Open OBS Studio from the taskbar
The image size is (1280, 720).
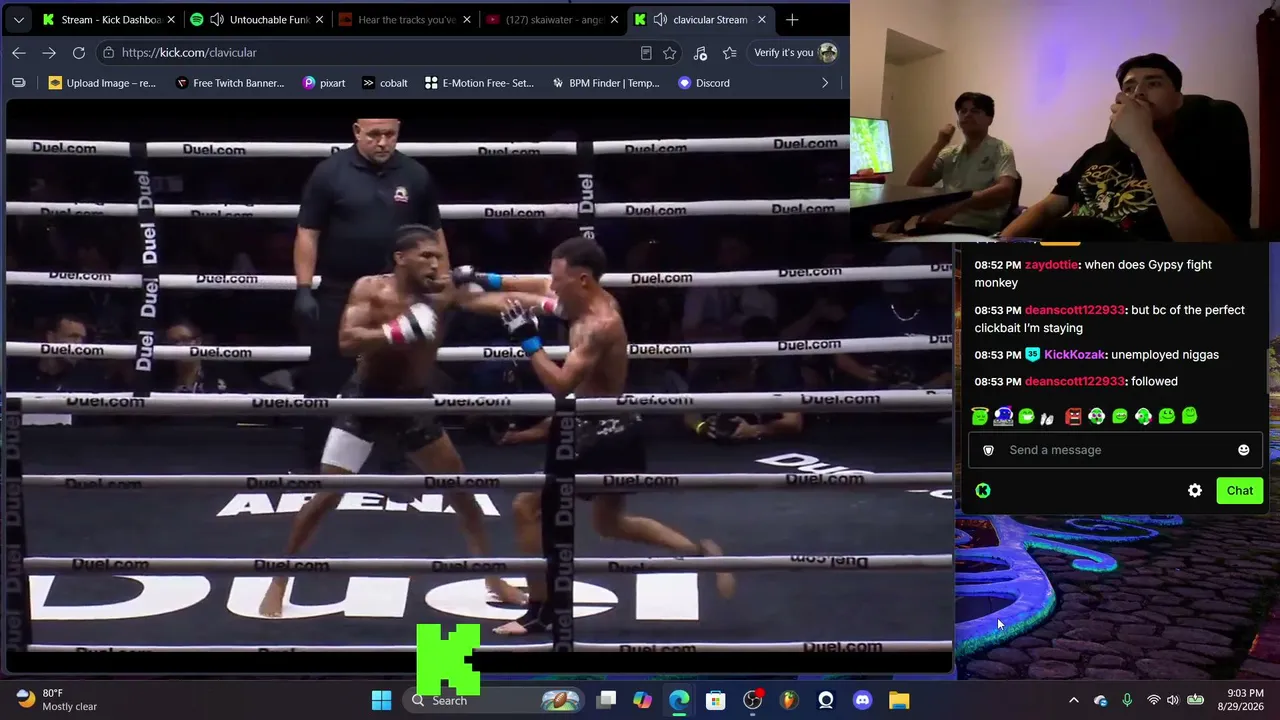752,700
